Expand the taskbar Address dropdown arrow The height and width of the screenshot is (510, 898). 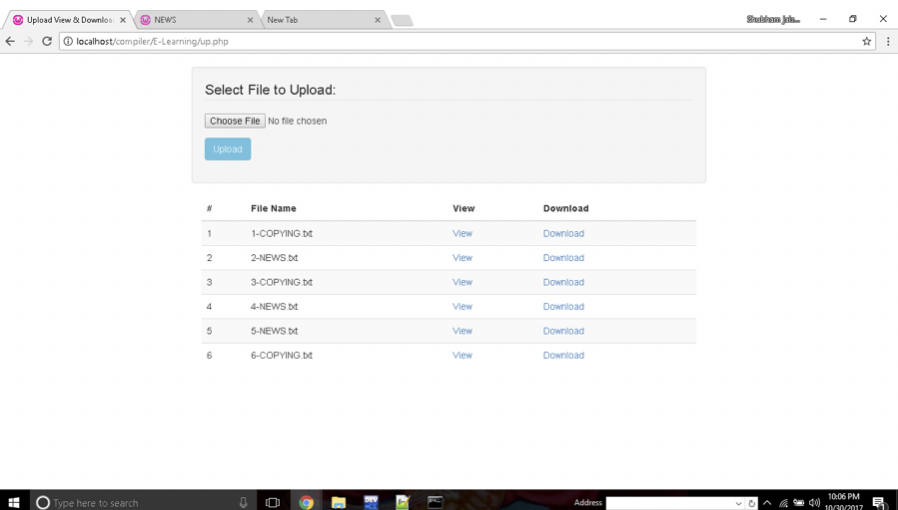[738, 503]
